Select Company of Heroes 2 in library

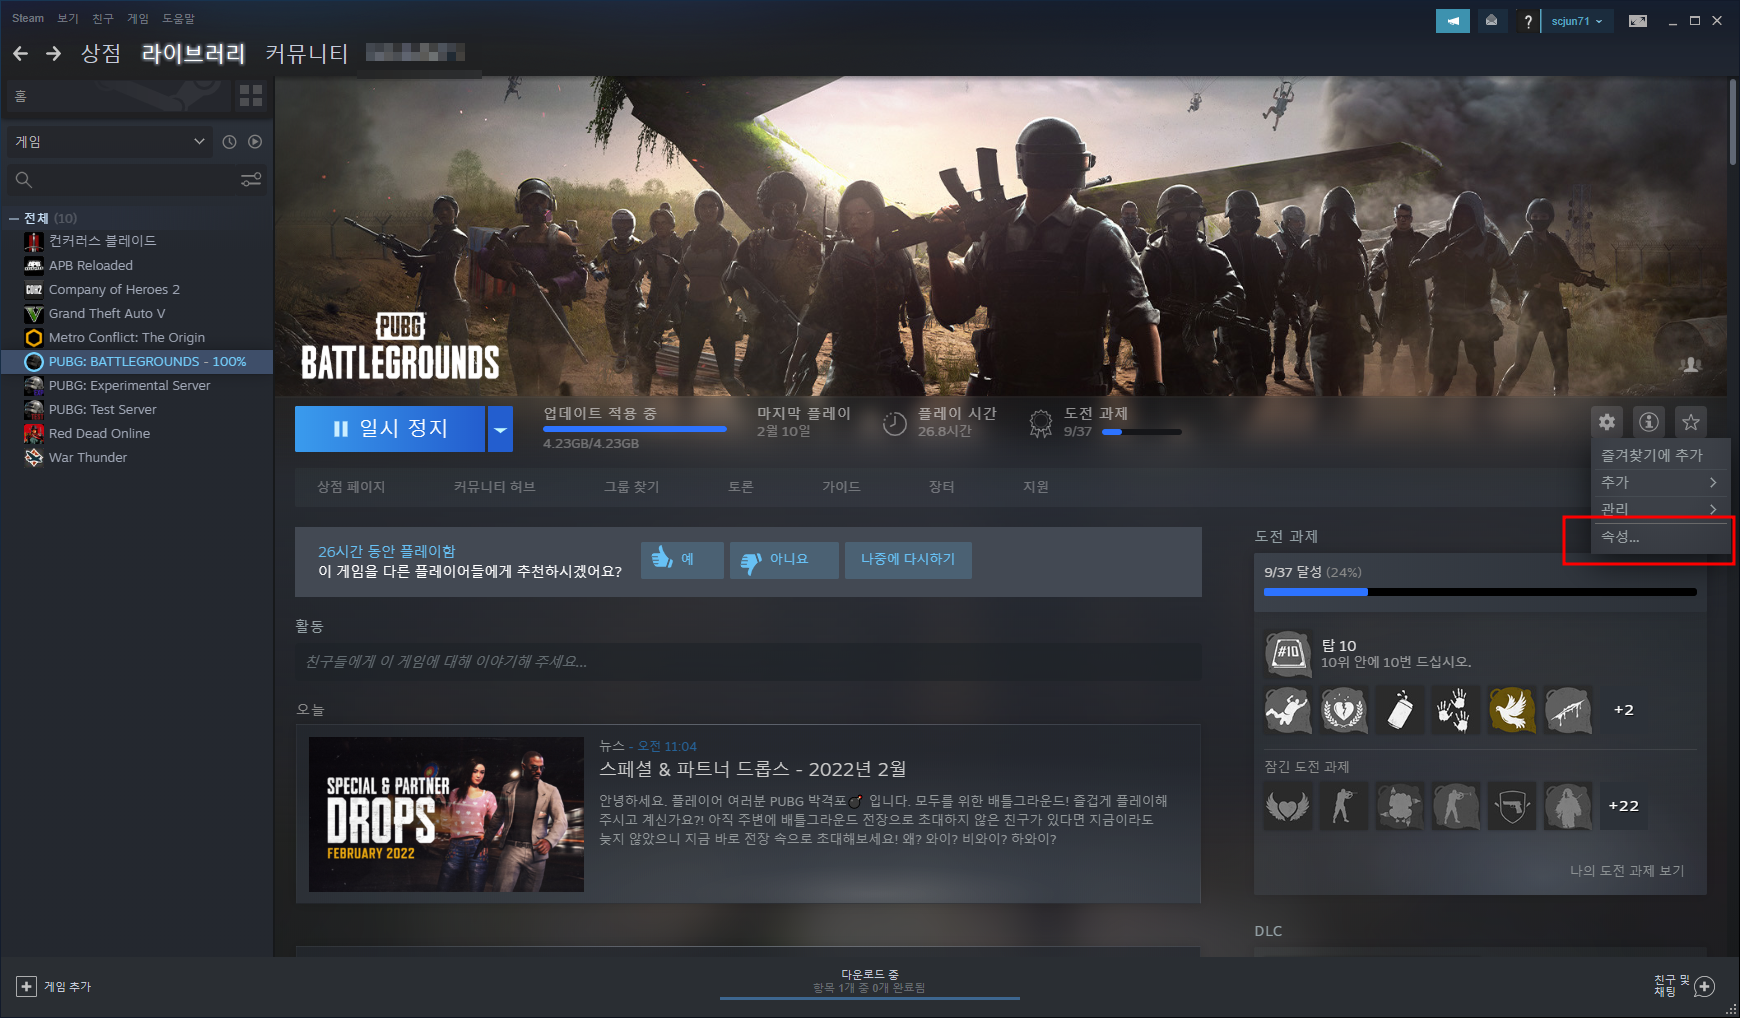[137, 289]
